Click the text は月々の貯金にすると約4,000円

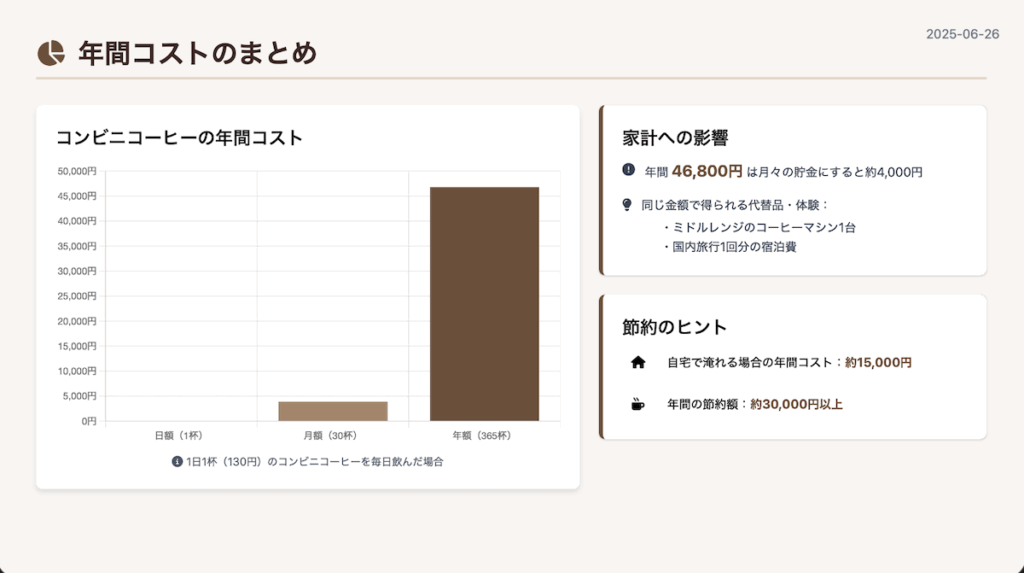point(834,172)
